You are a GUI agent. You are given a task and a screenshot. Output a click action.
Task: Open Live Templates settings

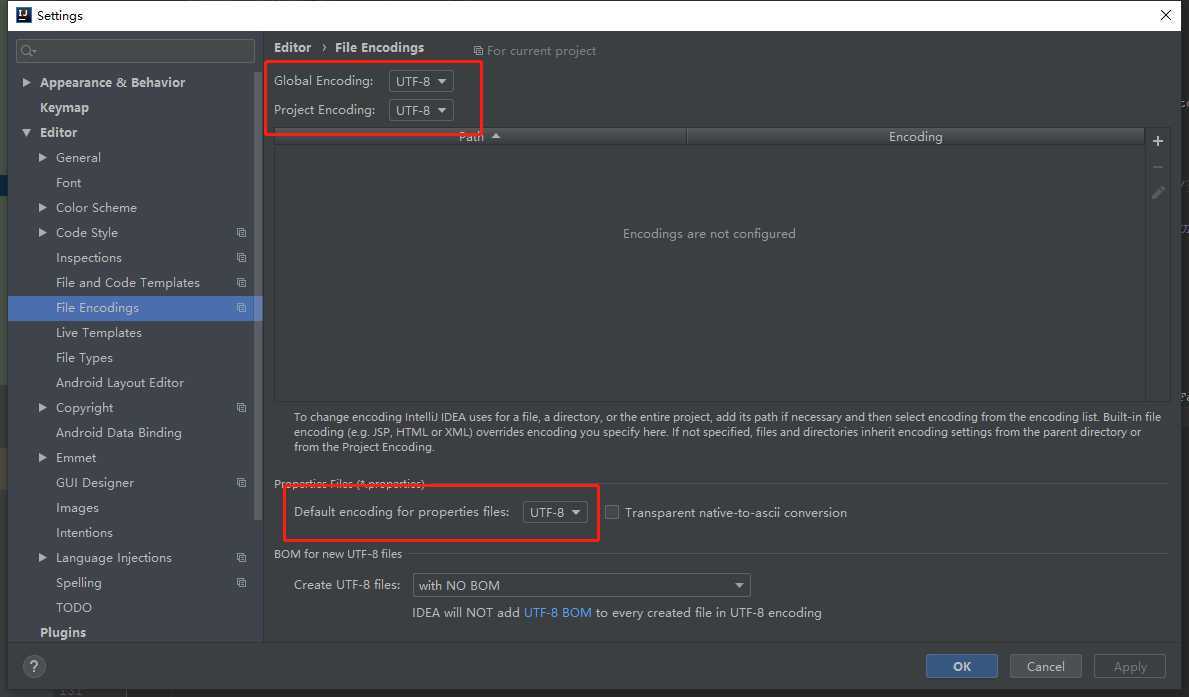[99, 333]
